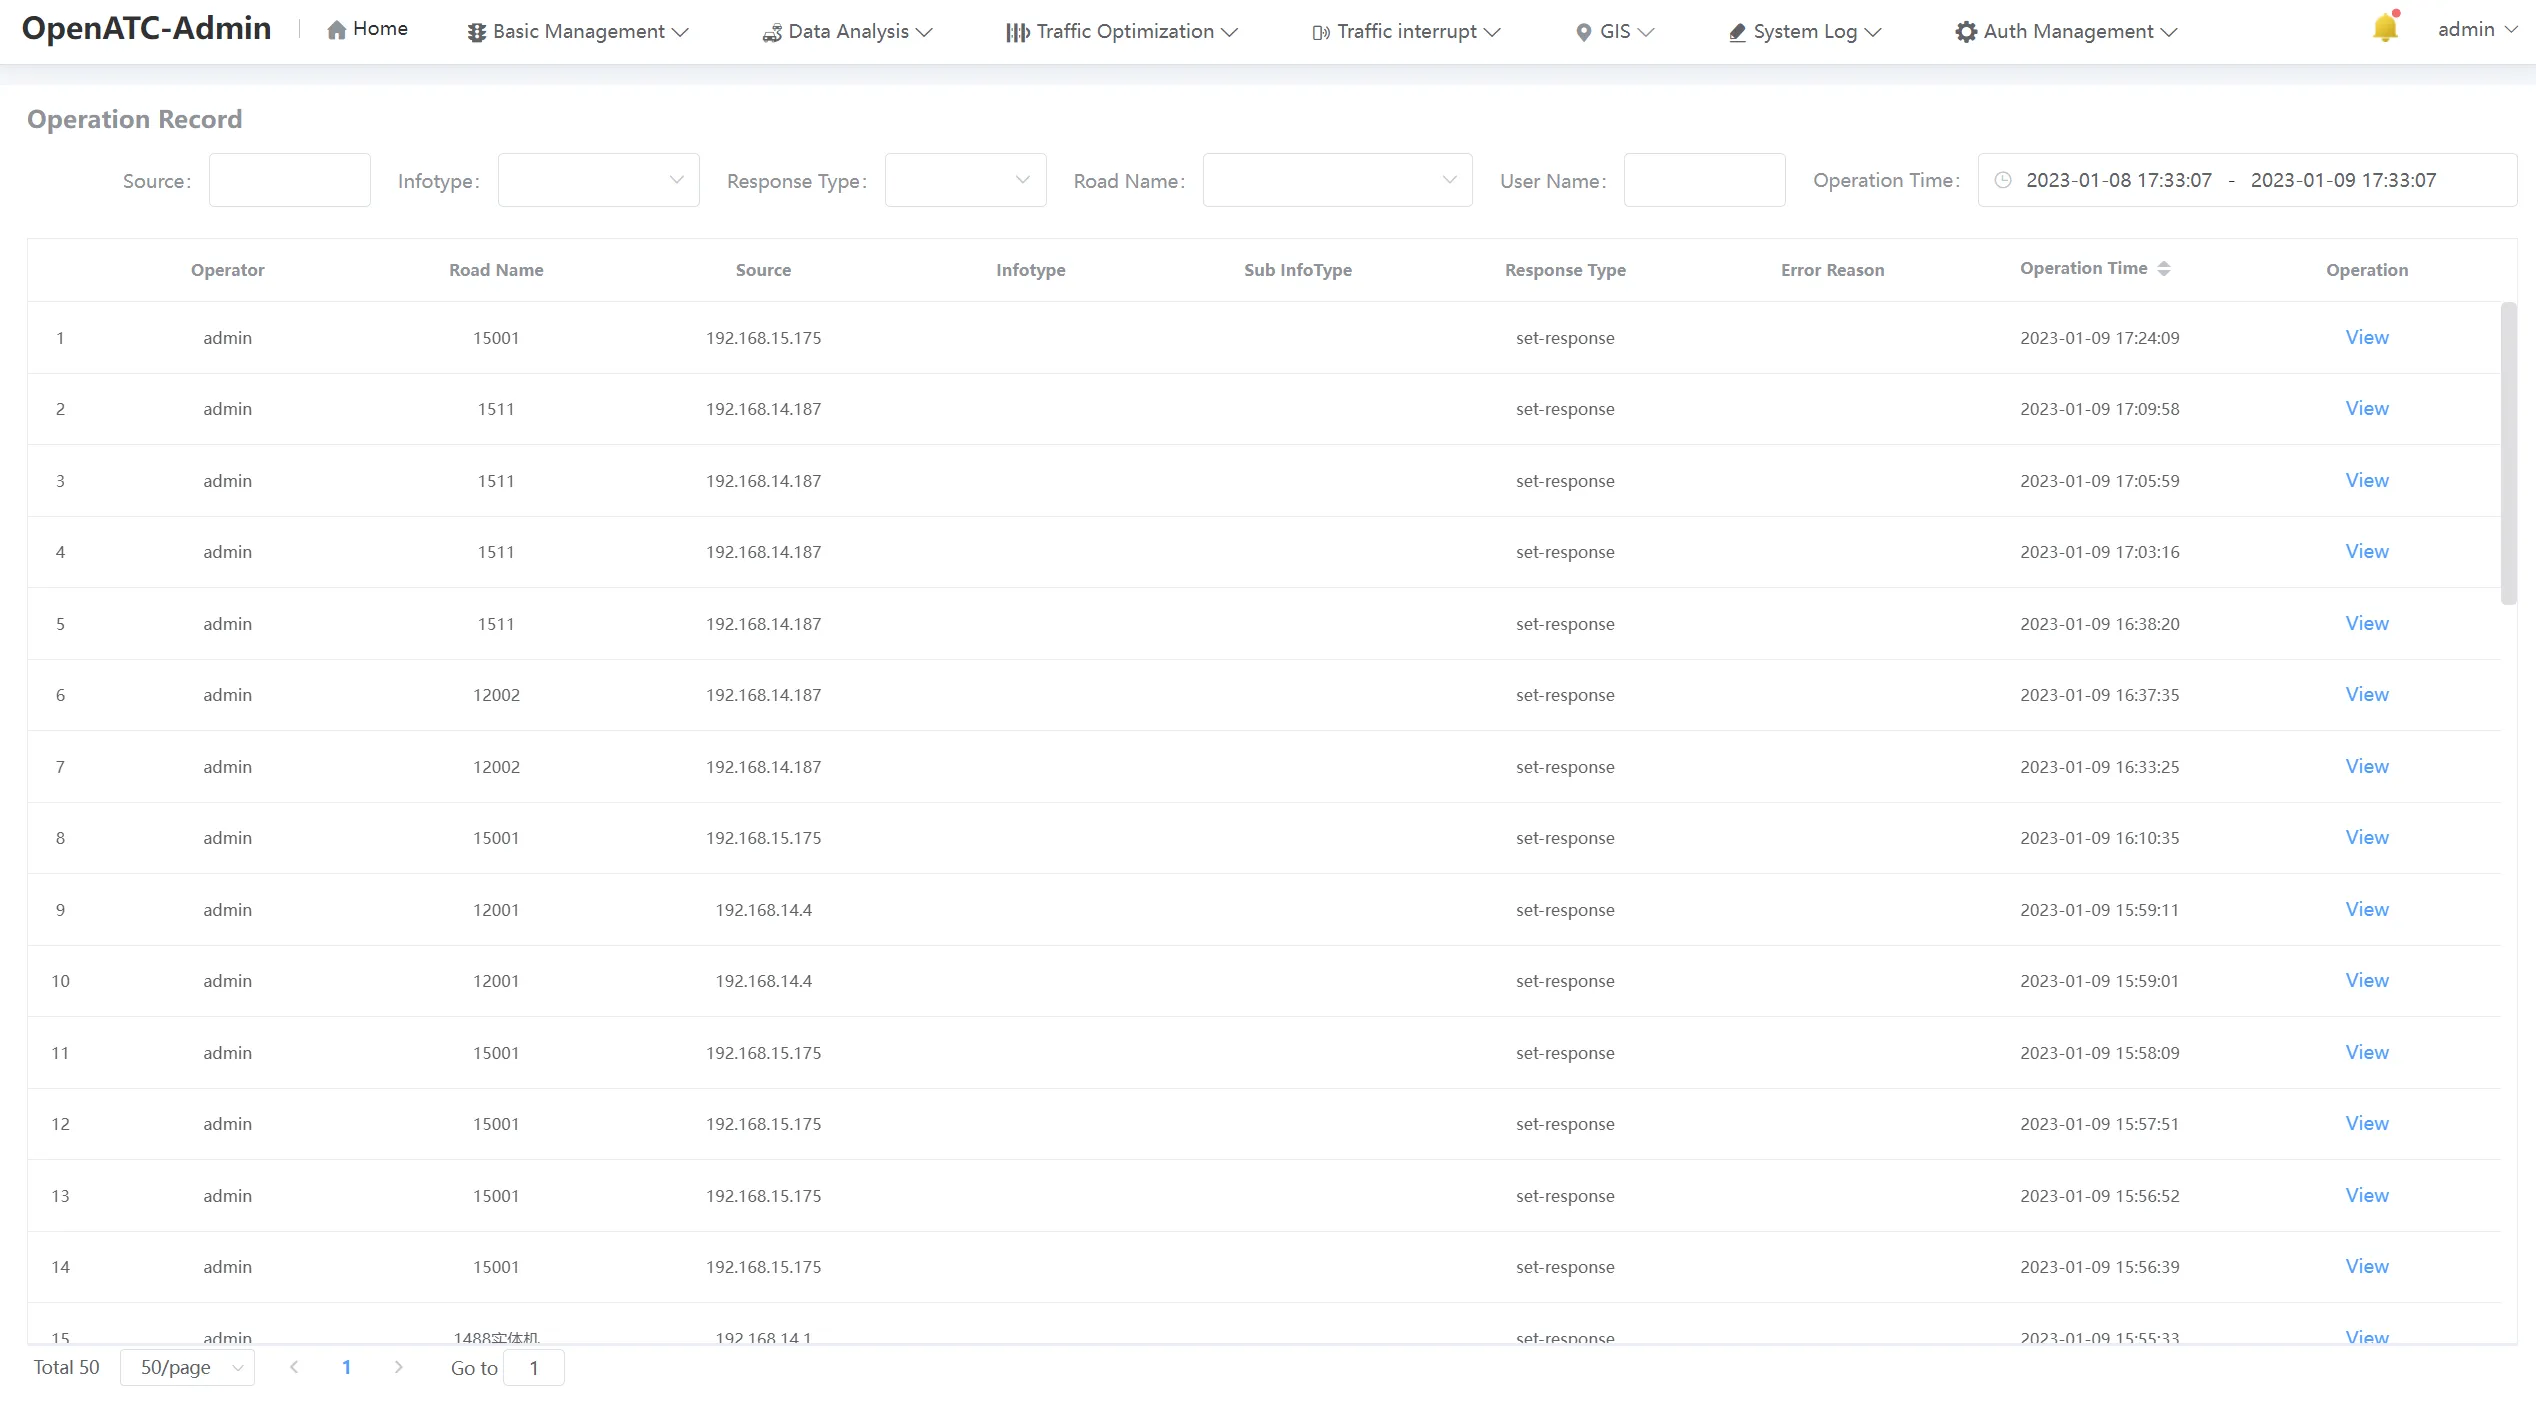Screen dimensions: 2536x1402
Task: View record 9 at 15:59:11
Action: (x=2367, y=909)
